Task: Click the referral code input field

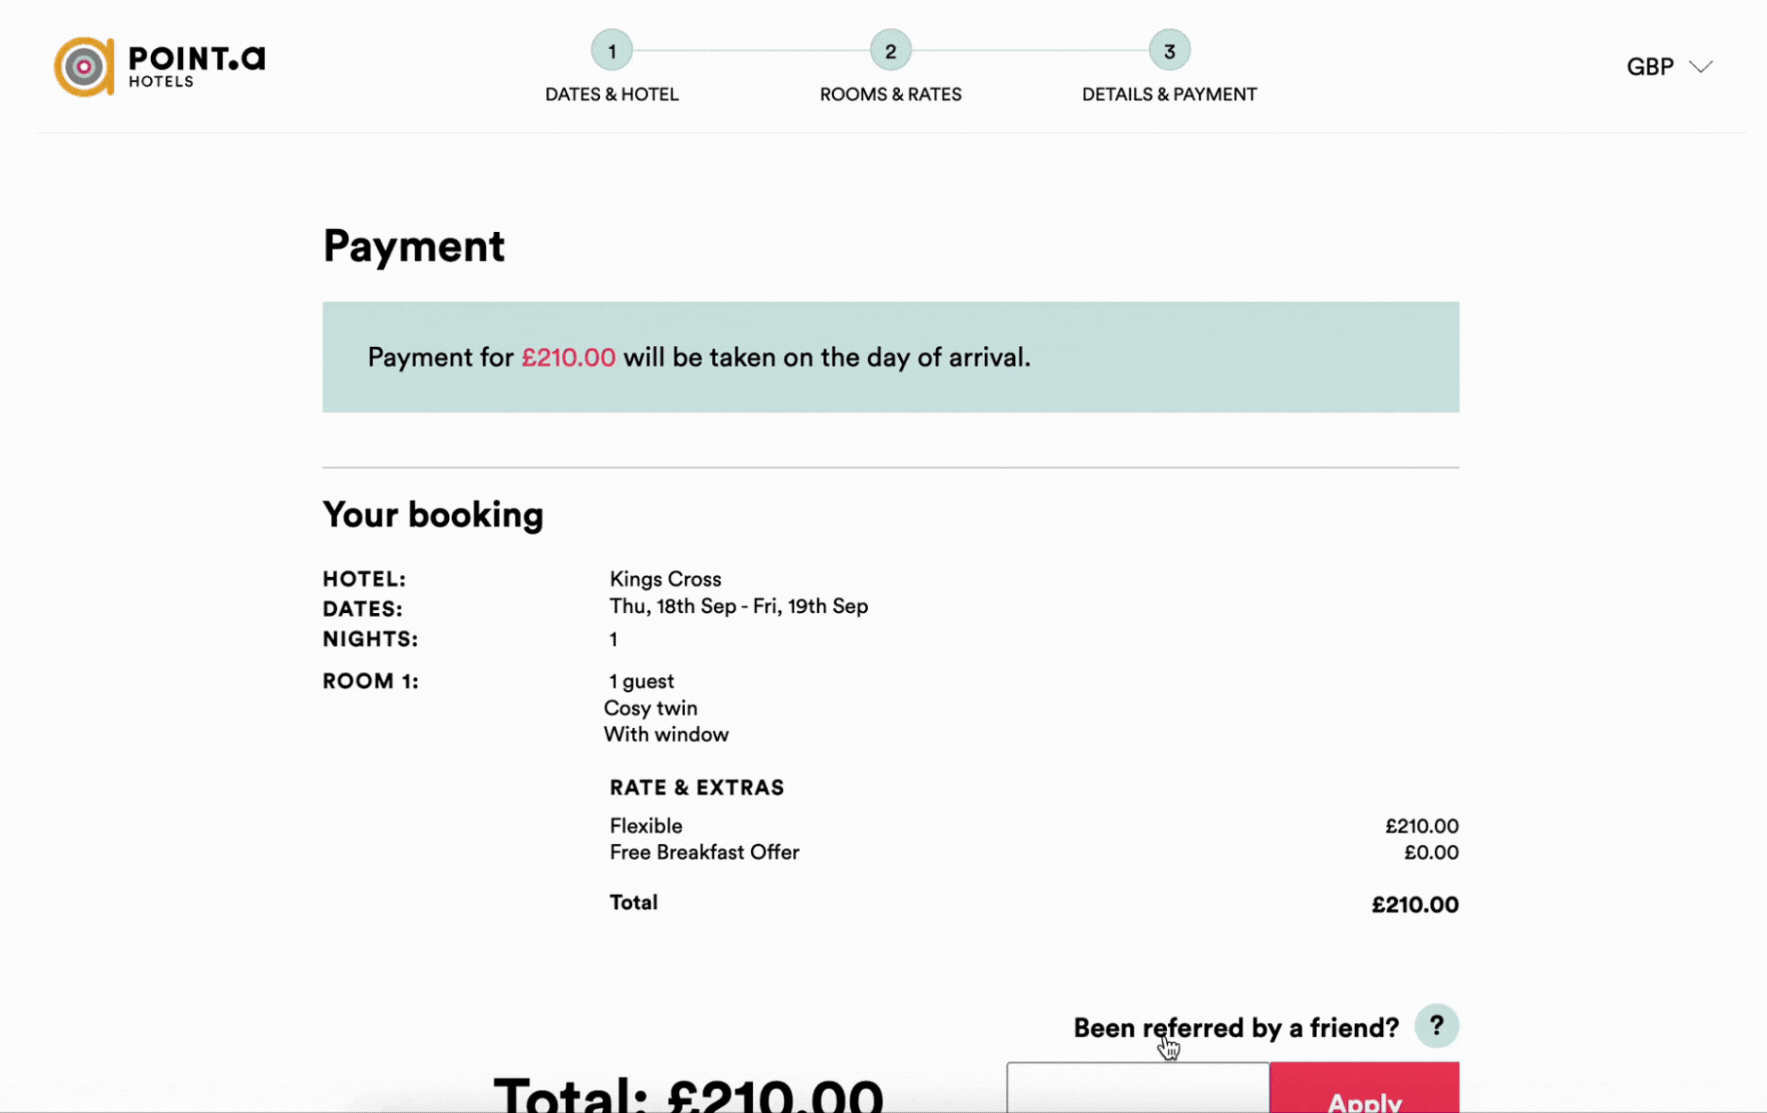Action: pyautogui.click(x=1137, y=1090)
